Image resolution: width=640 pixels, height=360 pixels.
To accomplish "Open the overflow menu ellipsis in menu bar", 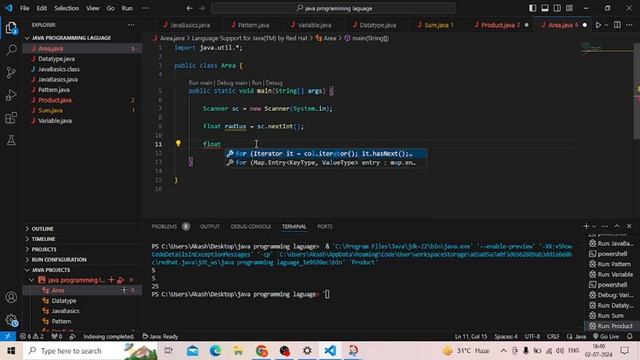I will click(x=145, y=8).
